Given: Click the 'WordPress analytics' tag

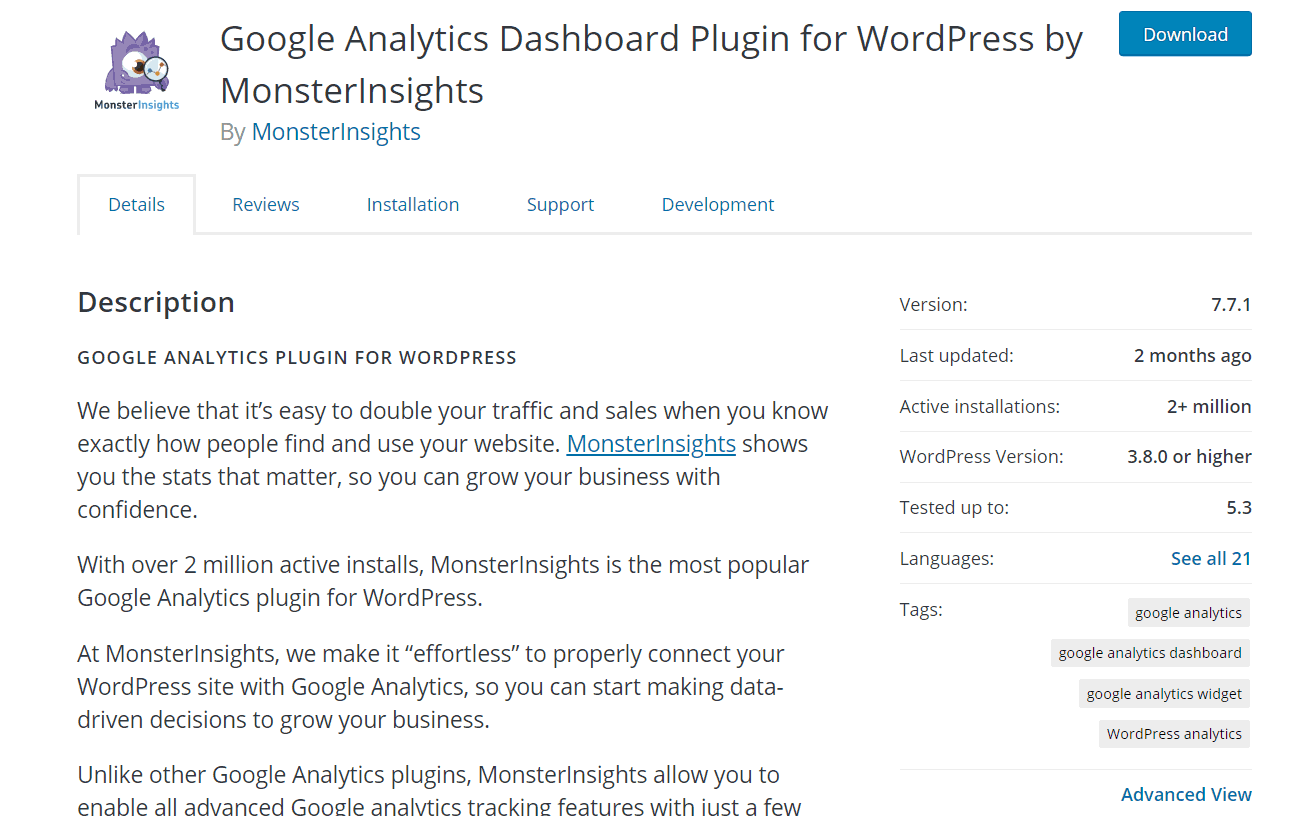Looking at the screenshot, I should click(x=1174, y=734).
